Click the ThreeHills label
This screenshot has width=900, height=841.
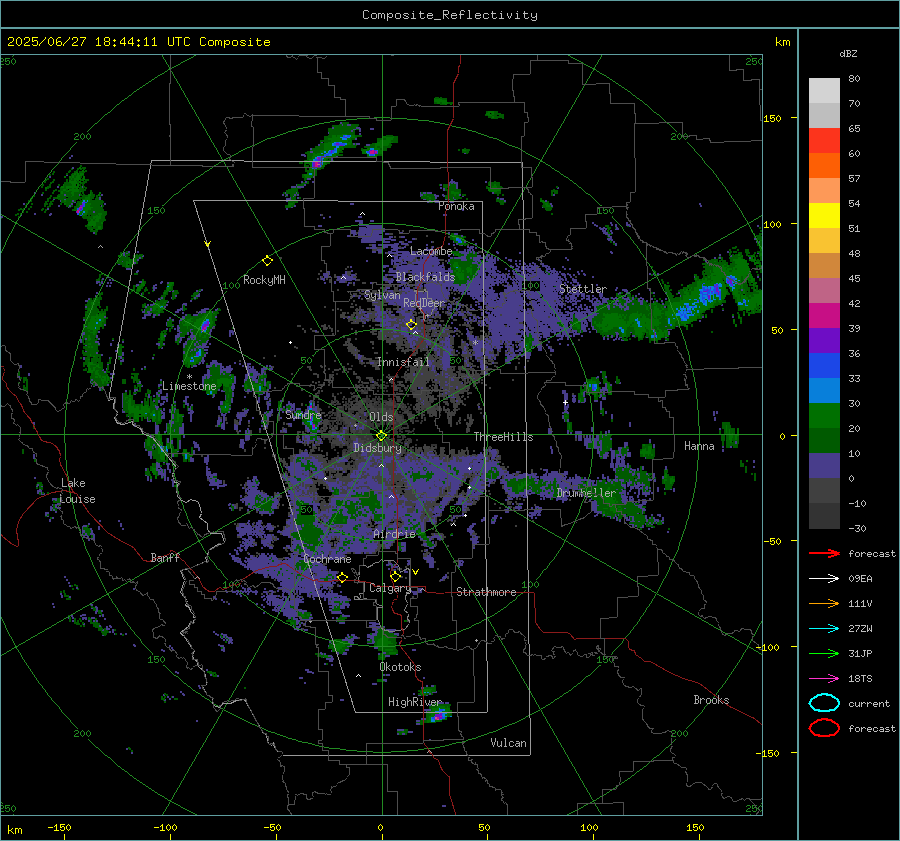click(503, 437)
